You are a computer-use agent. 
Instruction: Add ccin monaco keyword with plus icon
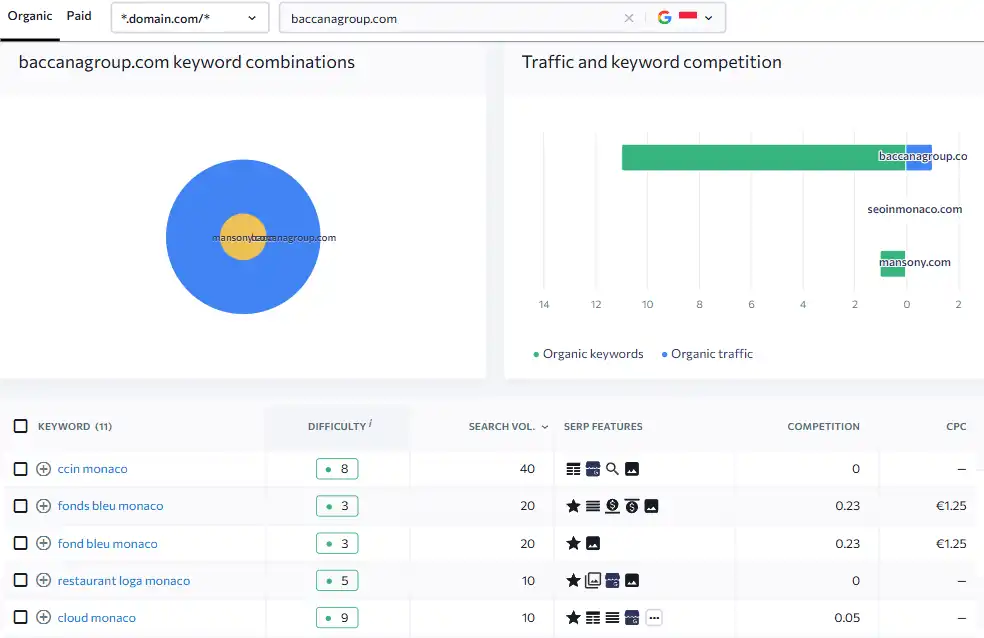[43, 469]
